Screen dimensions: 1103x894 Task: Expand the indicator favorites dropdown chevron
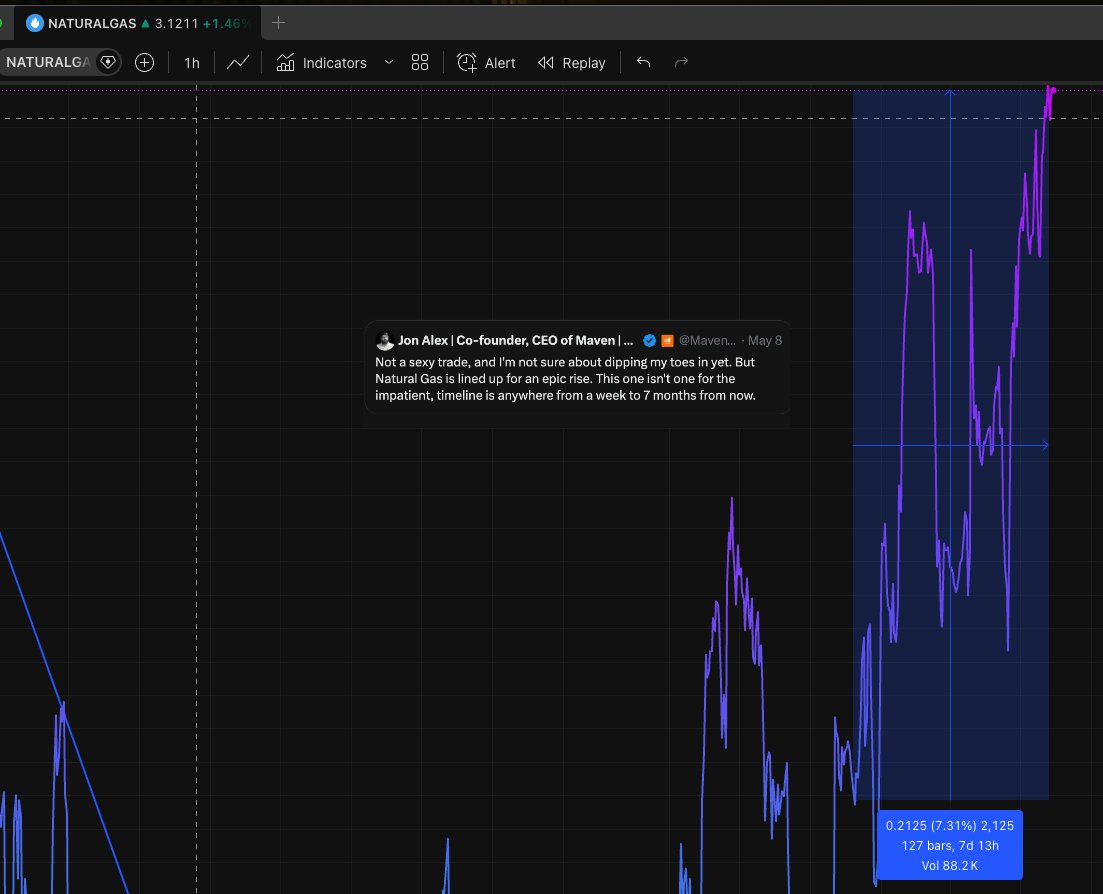[x=388, y=63]
